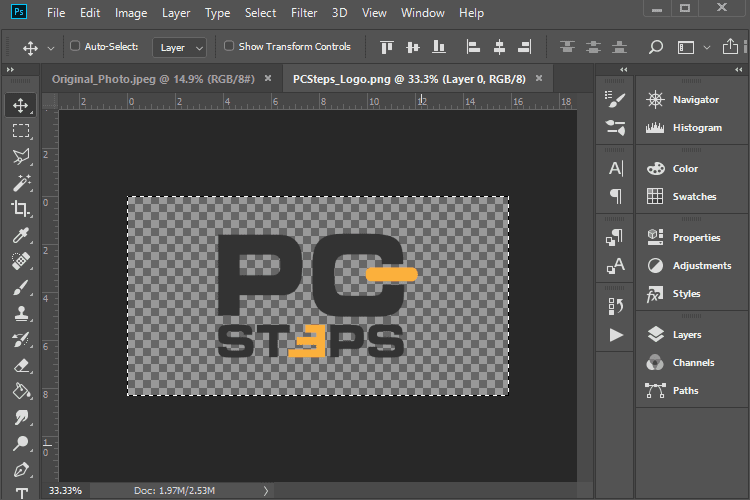Expand the narrow icon panel dock
This screenshot has width=750, height=500.
pos(623,69)
